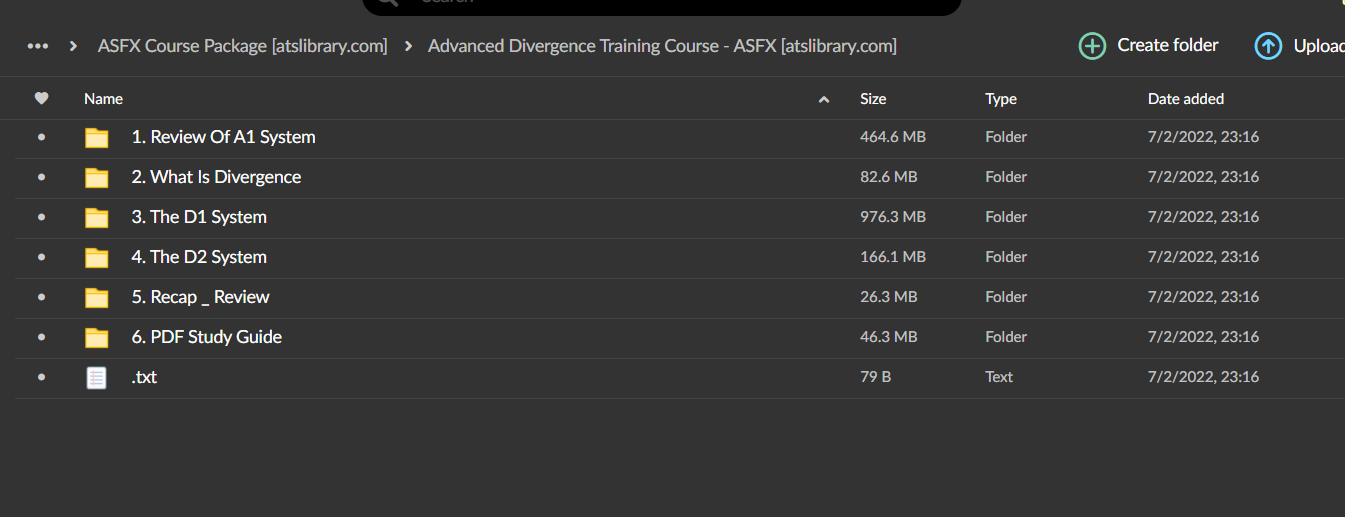
Task: Toggle favorite dot for 2. What Is Divergence
Action: [41, 177]
